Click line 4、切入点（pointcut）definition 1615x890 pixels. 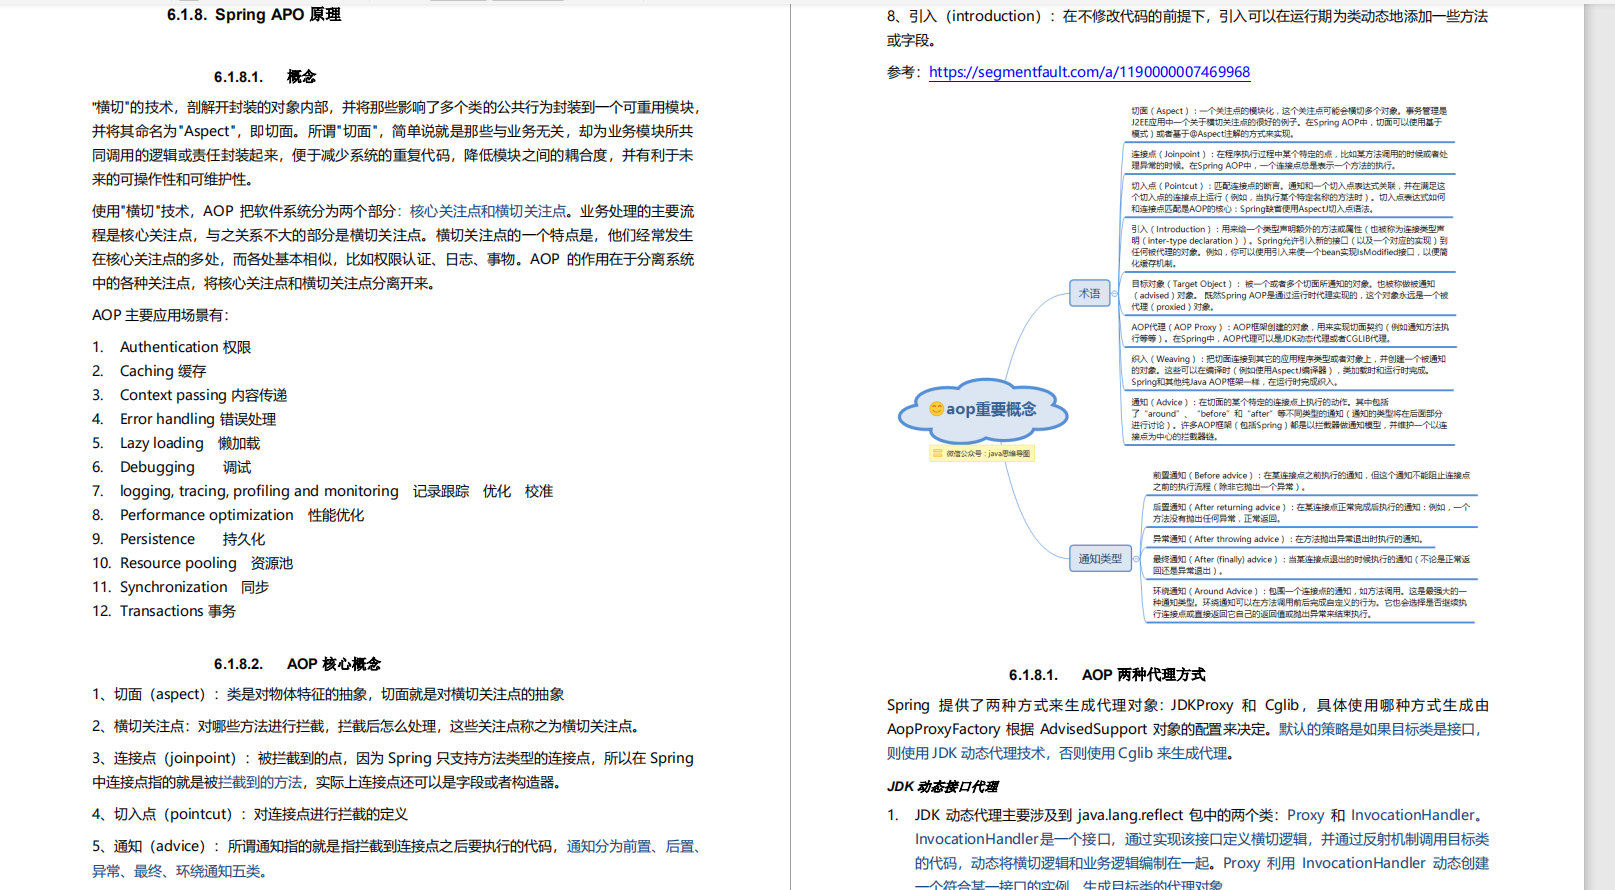point(250,814)
